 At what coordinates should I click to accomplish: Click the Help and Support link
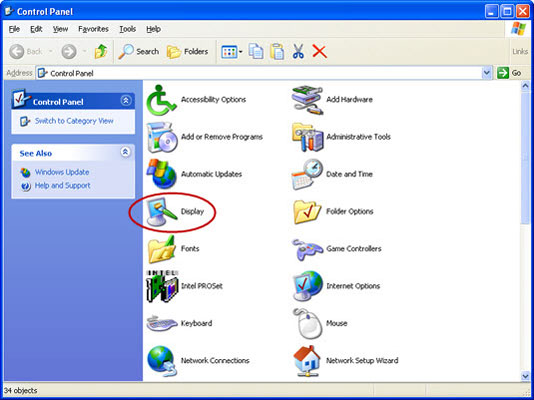63,186
